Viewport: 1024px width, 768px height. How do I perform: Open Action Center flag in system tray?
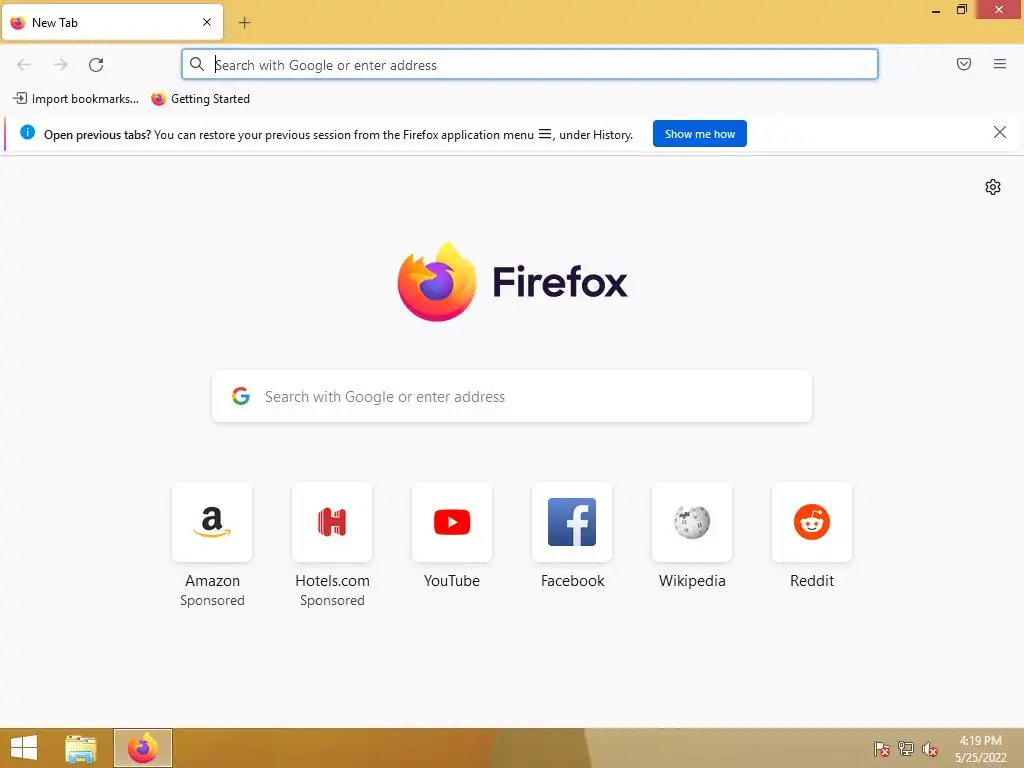coord(882,749)
